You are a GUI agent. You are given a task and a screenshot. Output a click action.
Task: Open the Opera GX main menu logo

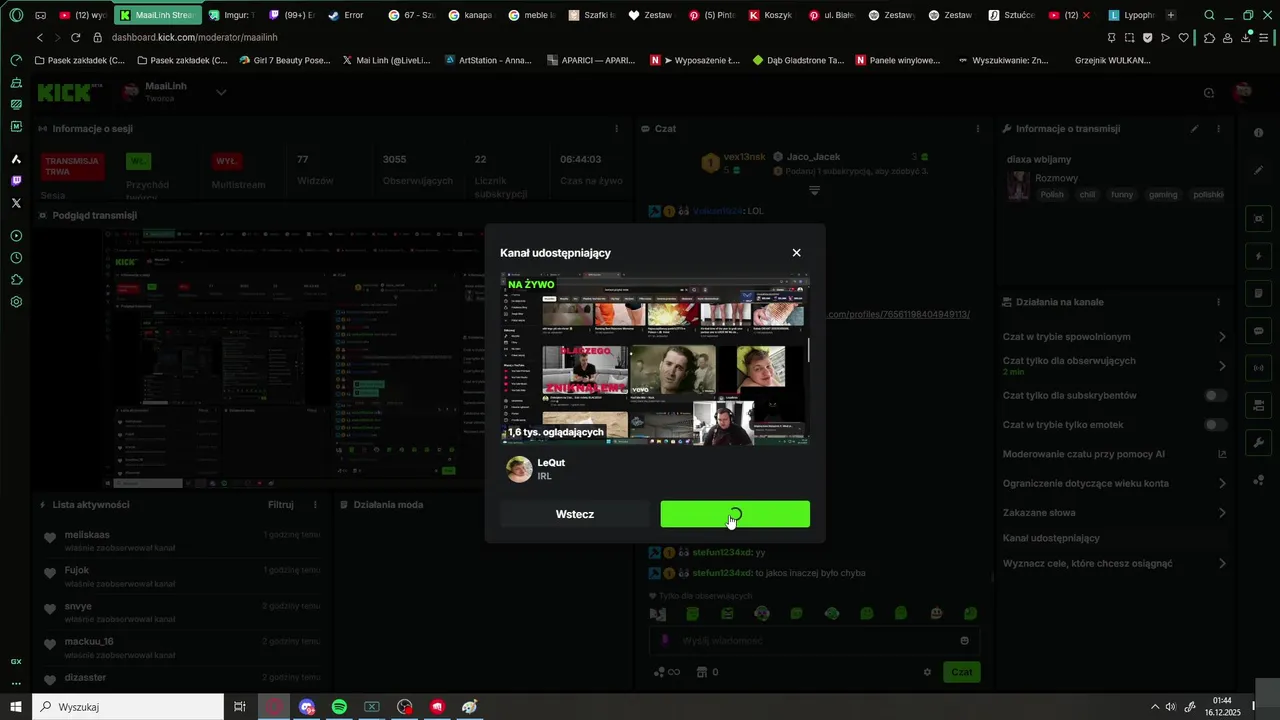click(x=16, y=15)
